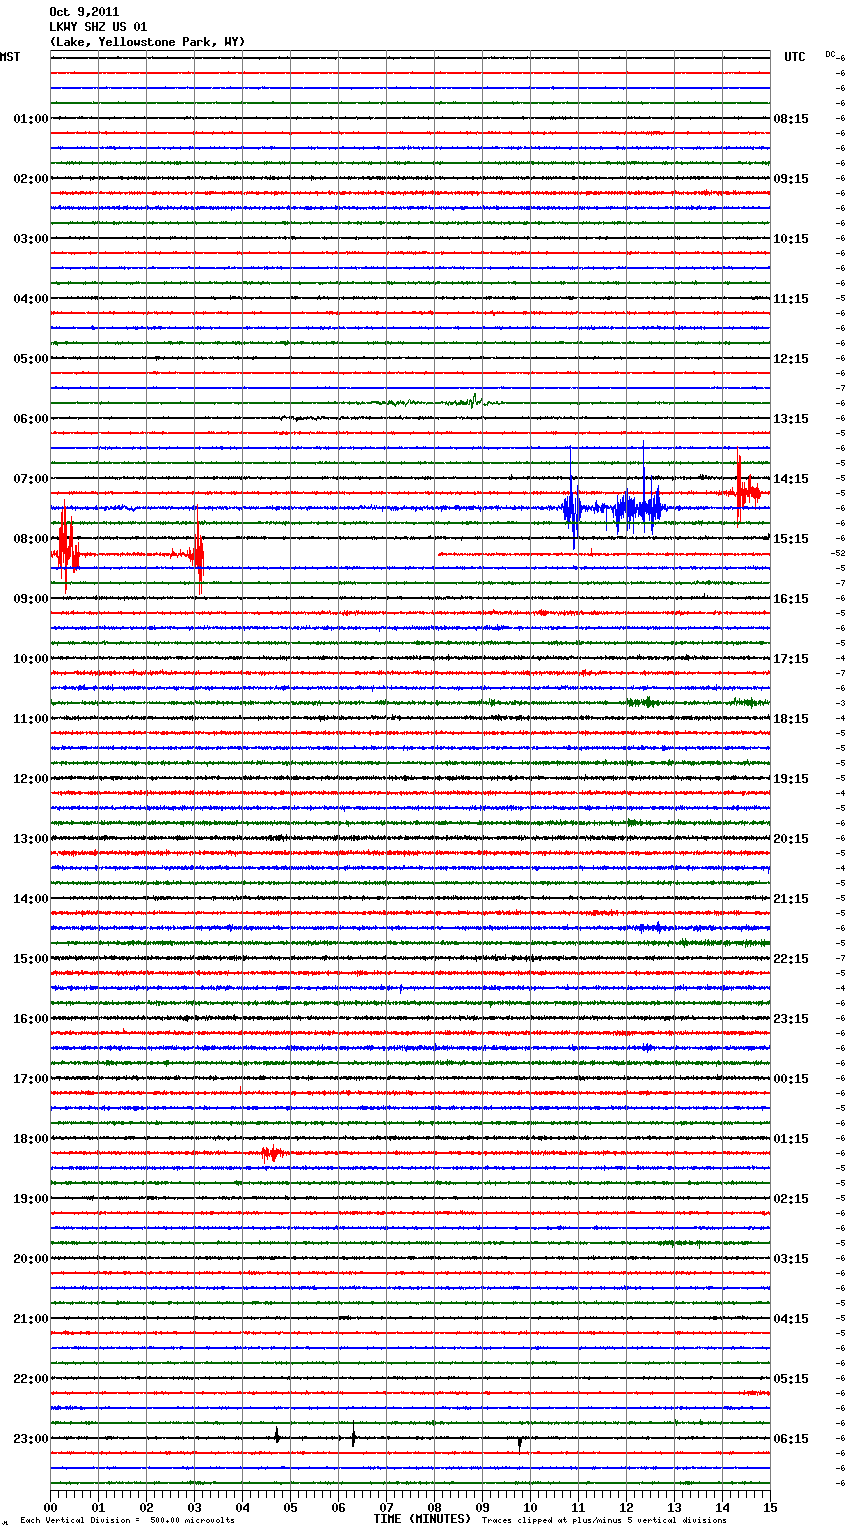This screenshot has width=850, height=1534.
Task: Click the "15:15" UTC row label
Action: (x=791, y=539)
